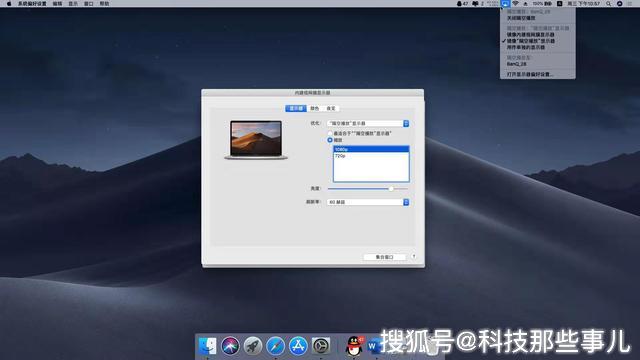Open QQ penguin app in Dock

(x=354, y=346)
